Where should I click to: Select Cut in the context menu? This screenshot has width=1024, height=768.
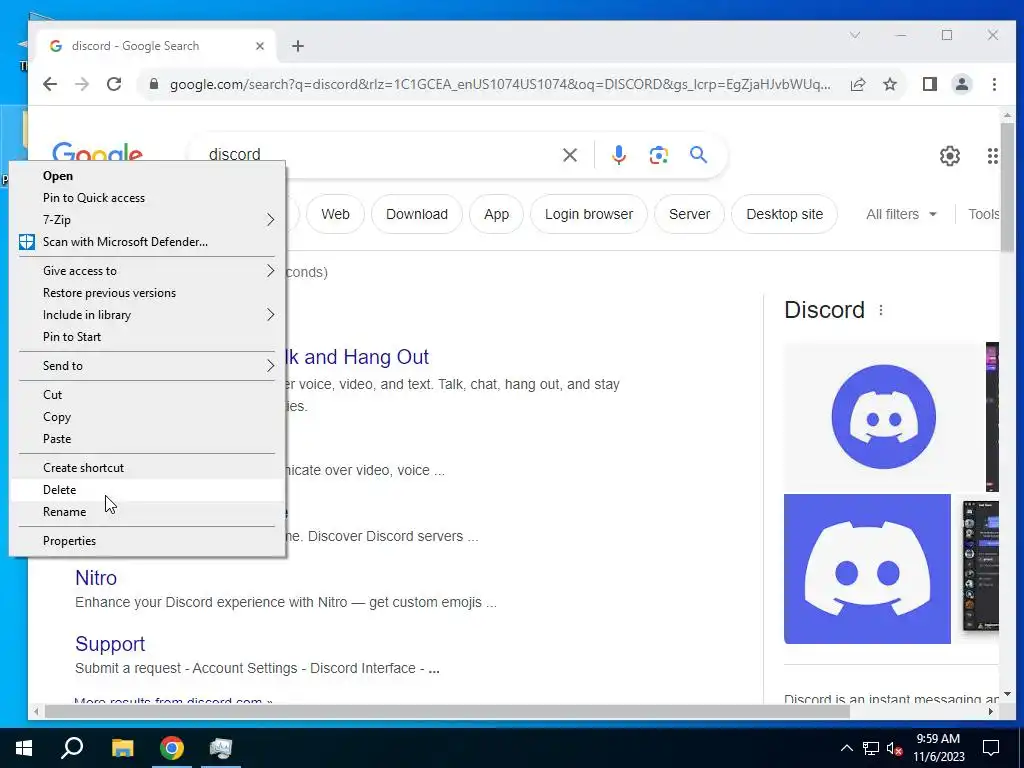(147, 395)
